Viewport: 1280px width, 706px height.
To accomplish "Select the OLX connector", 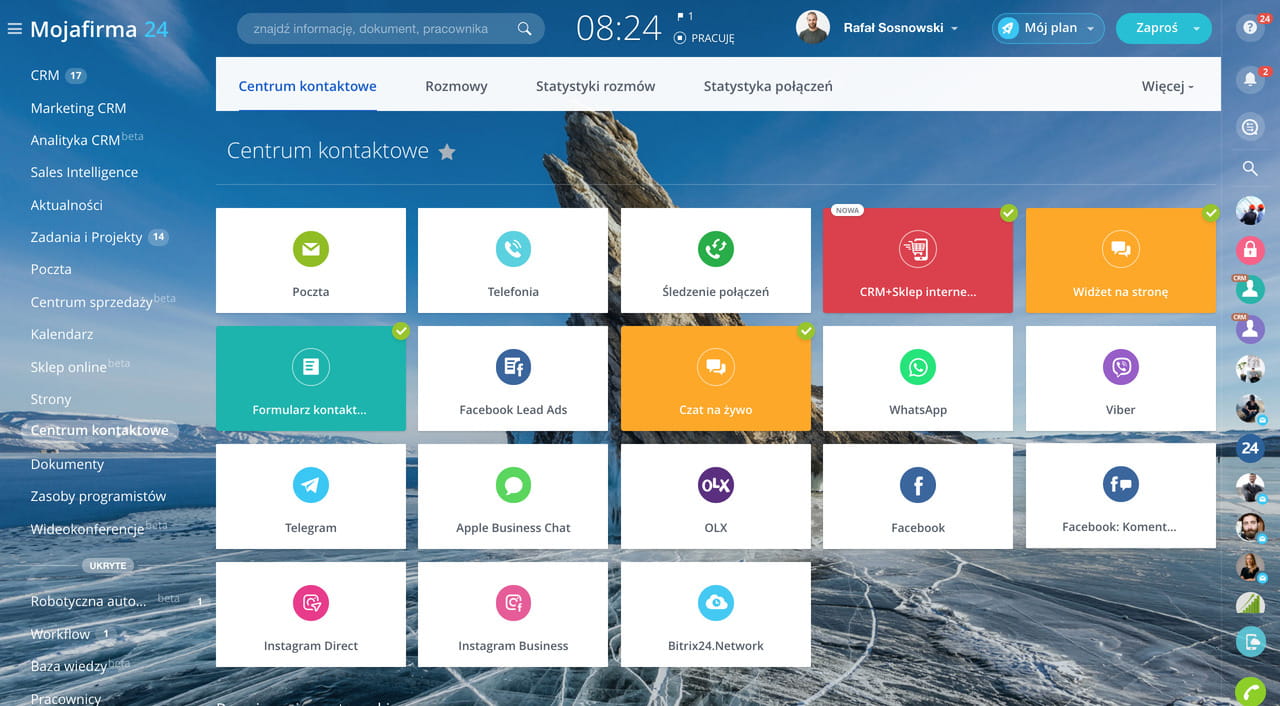I will click(715, 496).
